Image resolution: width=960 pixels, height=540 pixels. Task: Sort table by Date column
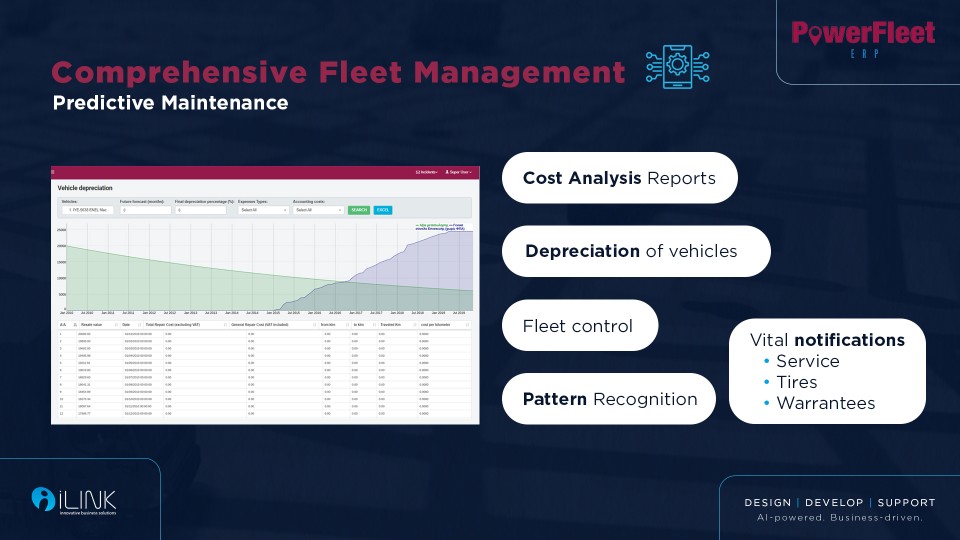tap(129, 325)
